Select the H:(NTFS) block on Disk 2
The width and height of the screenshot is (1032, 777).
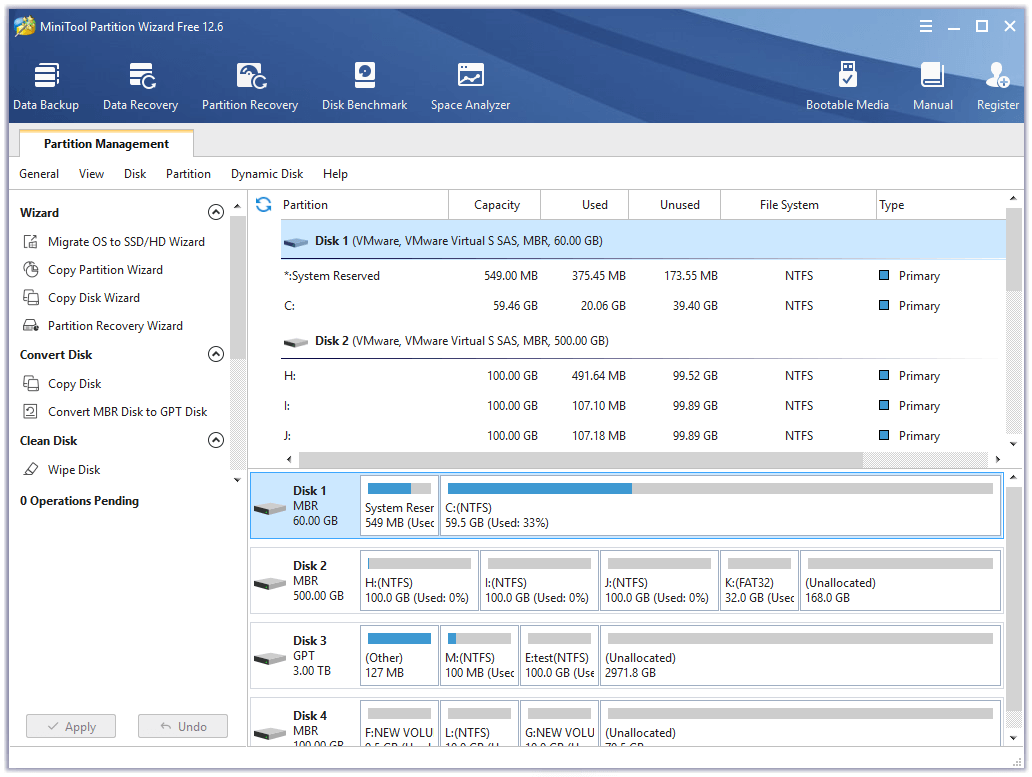coord(419,581)
